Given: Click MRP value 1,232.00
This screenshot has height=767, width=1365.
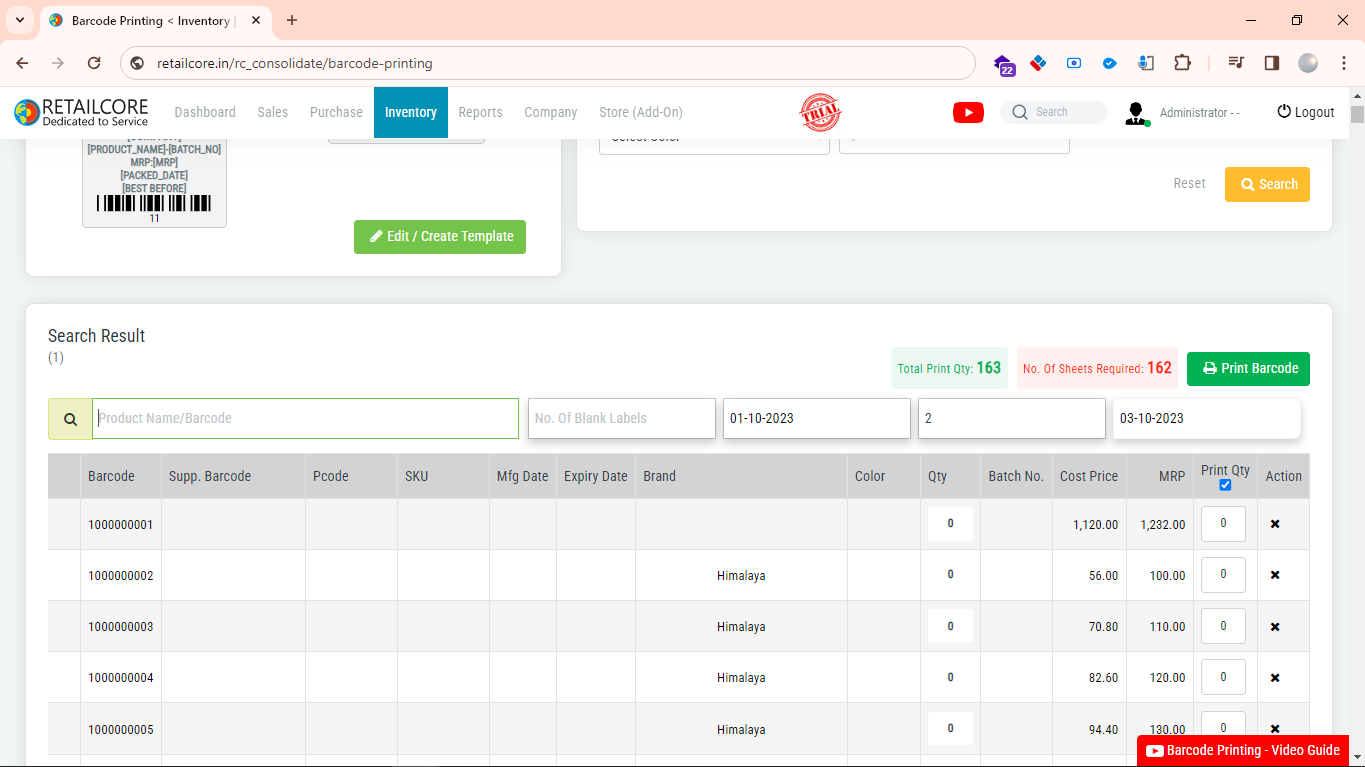Looking at the screenshot, I should 1163,524.
